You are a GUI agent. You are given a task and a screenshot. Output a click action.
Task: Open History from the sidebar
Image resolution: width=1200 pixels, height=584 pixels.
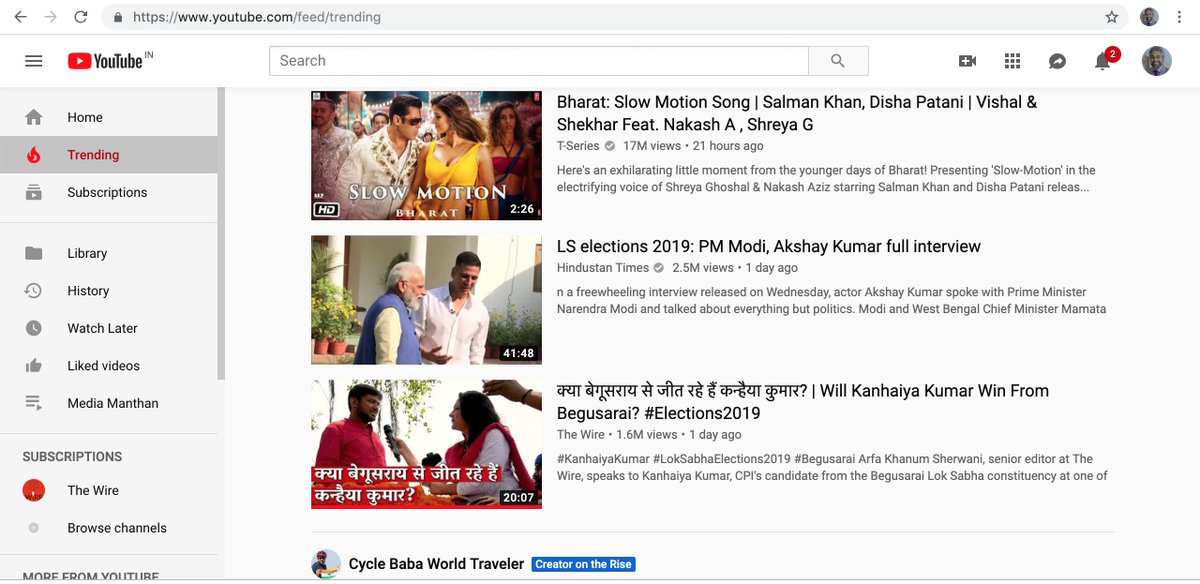point(108,291)
